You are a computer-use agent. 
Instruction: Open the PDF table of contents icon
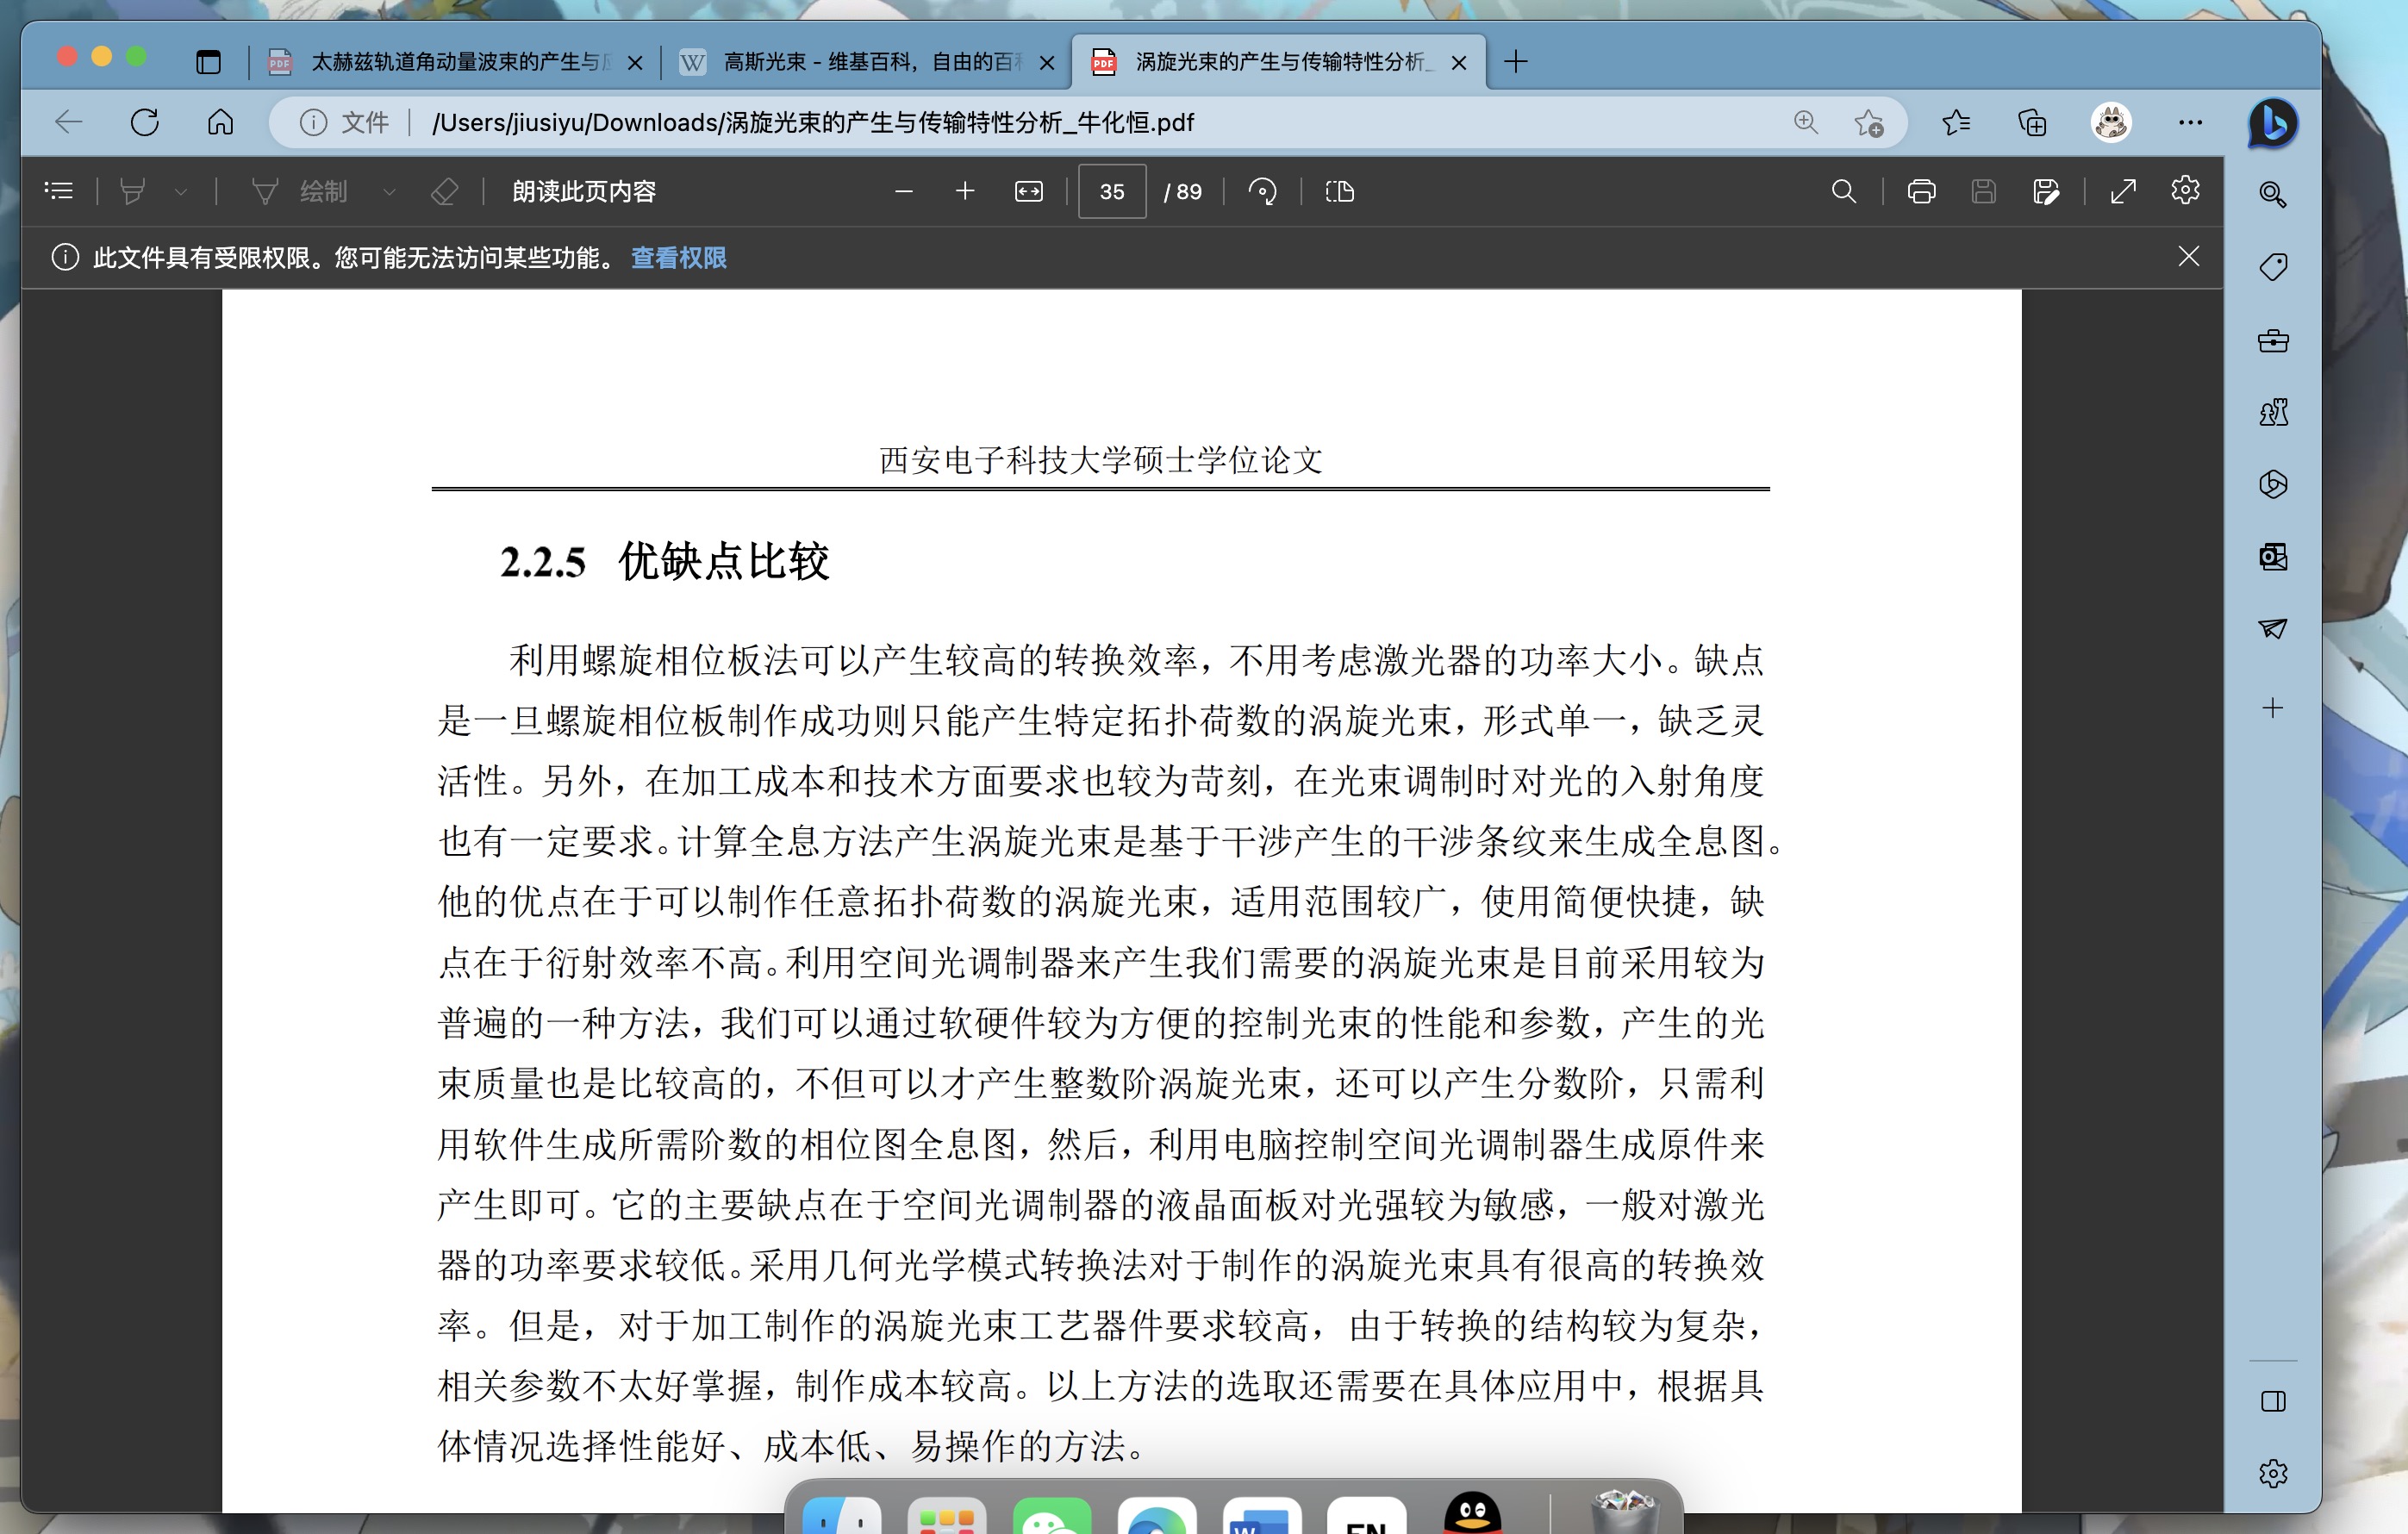coord(59,191)
